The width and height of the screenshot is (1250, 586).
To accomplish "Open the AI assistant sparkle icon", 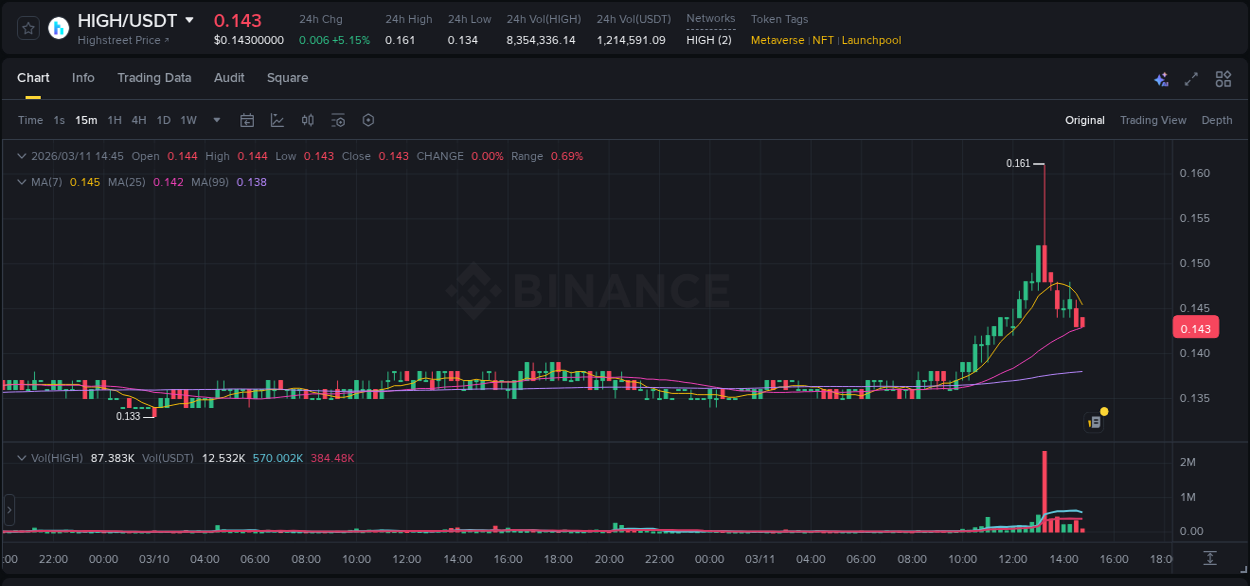I will [1161, 78].
